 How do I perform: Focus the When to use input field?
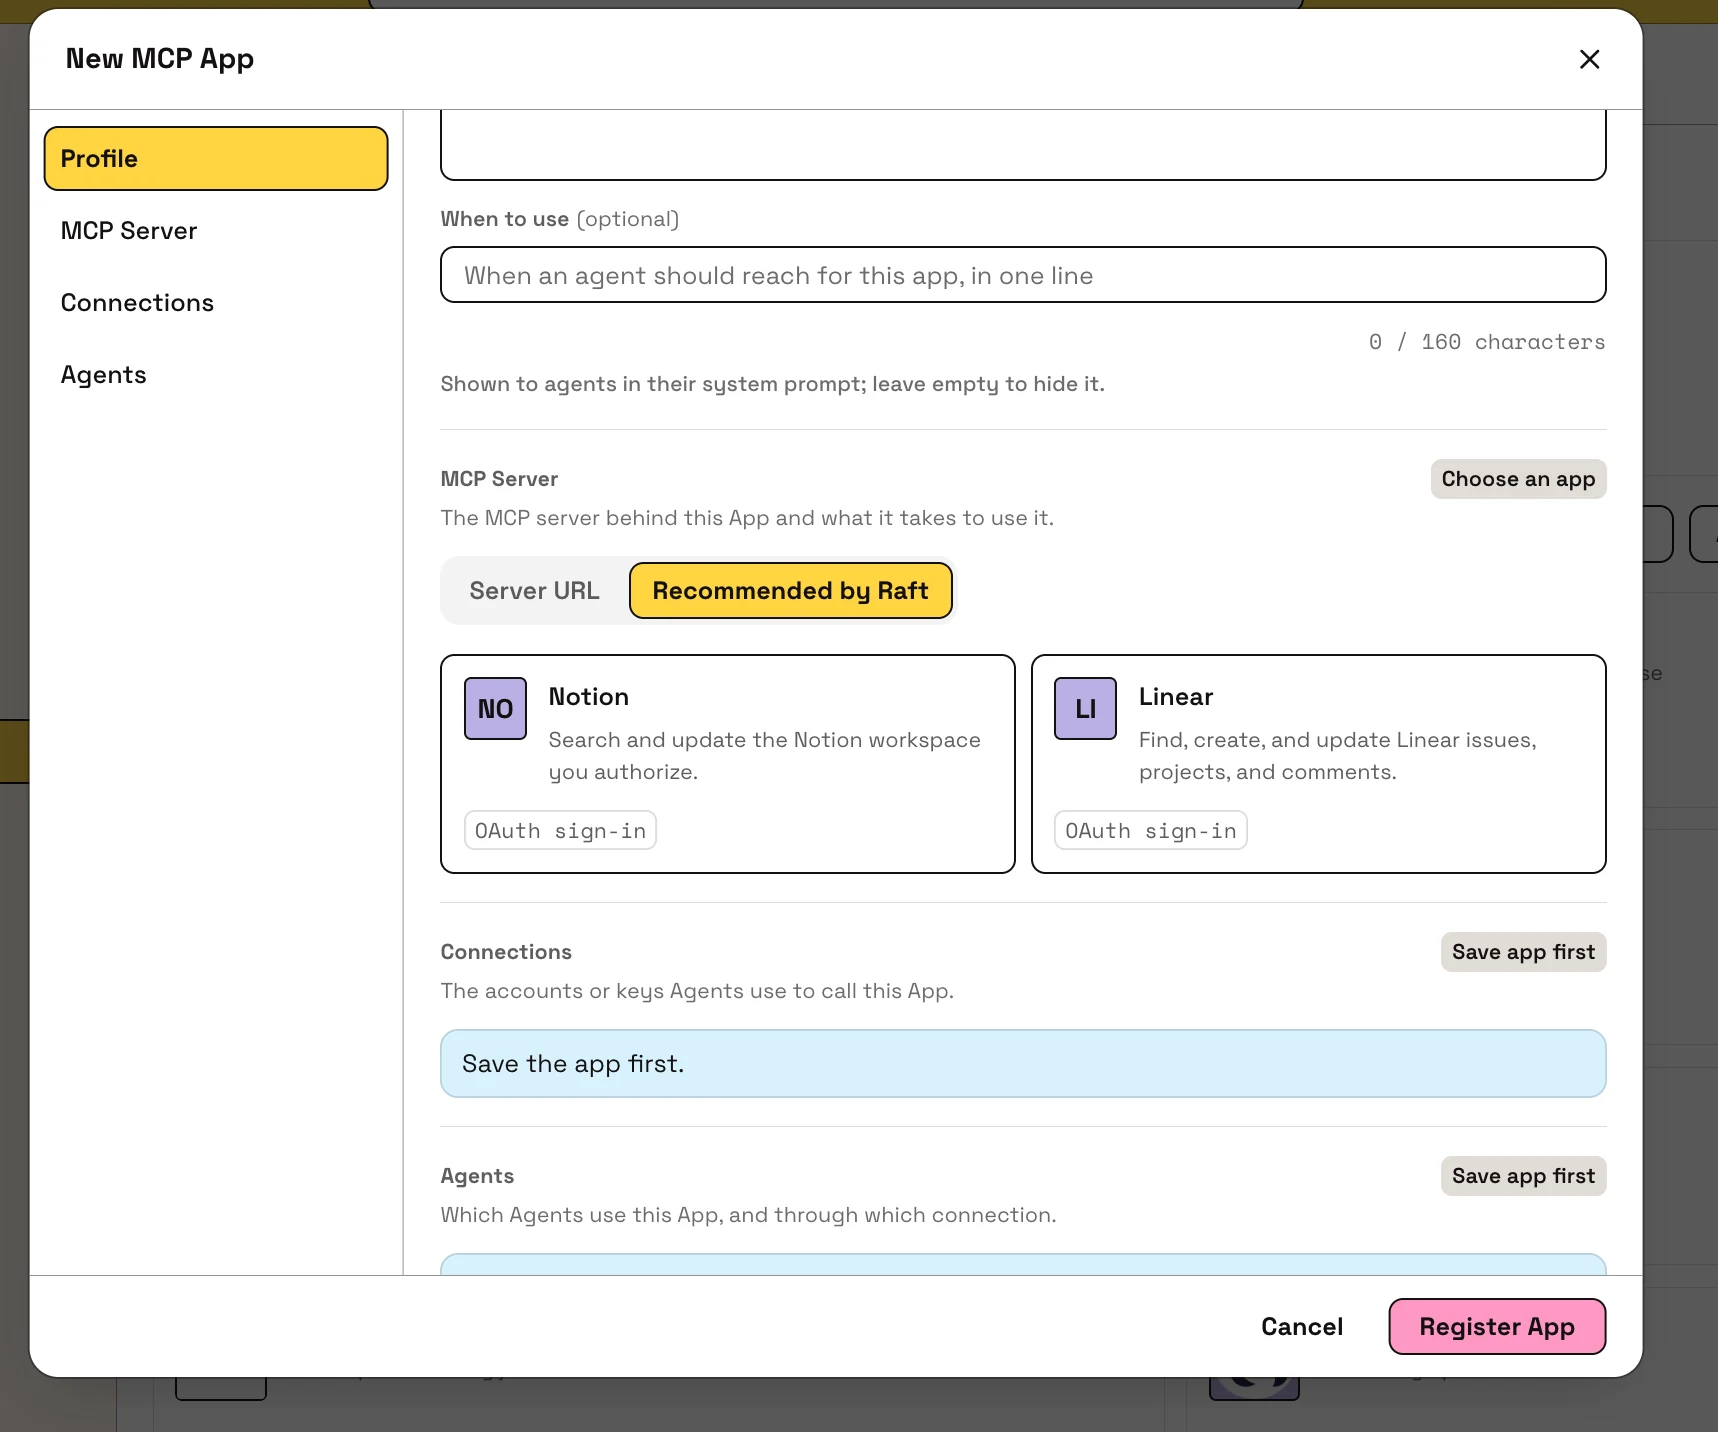pyautogui.click(x=1023, y=275)
